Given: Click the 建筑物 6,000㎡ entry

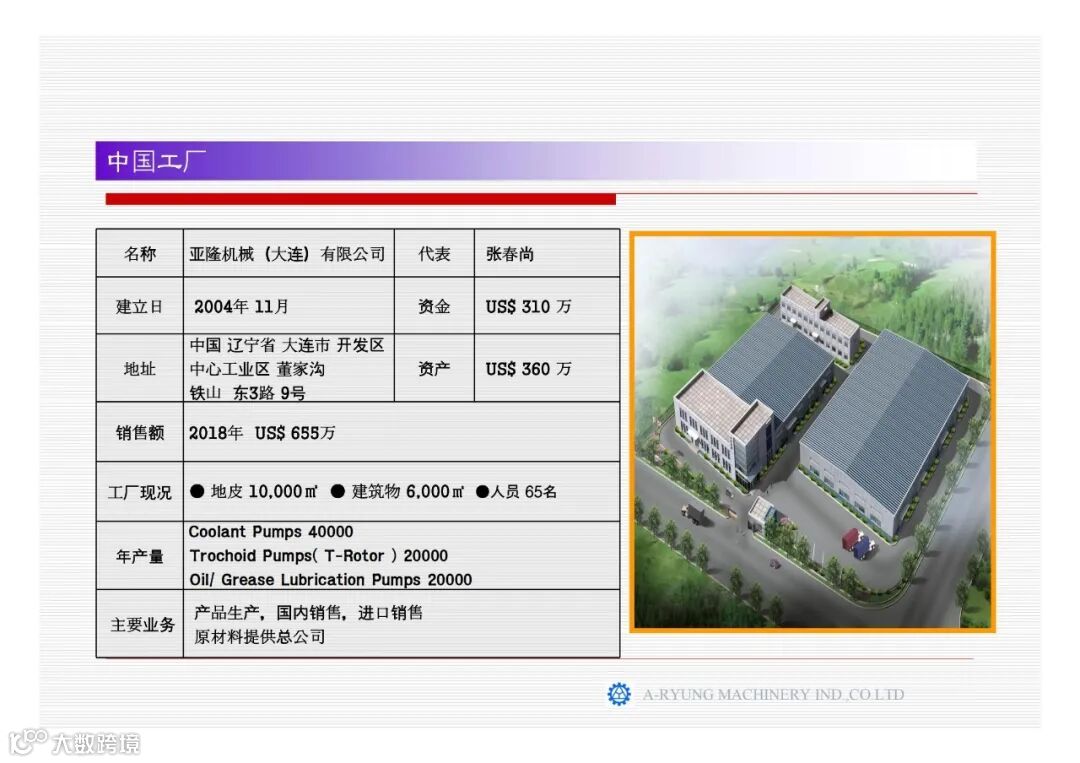Looking at the screenshot, I should 397,491.
